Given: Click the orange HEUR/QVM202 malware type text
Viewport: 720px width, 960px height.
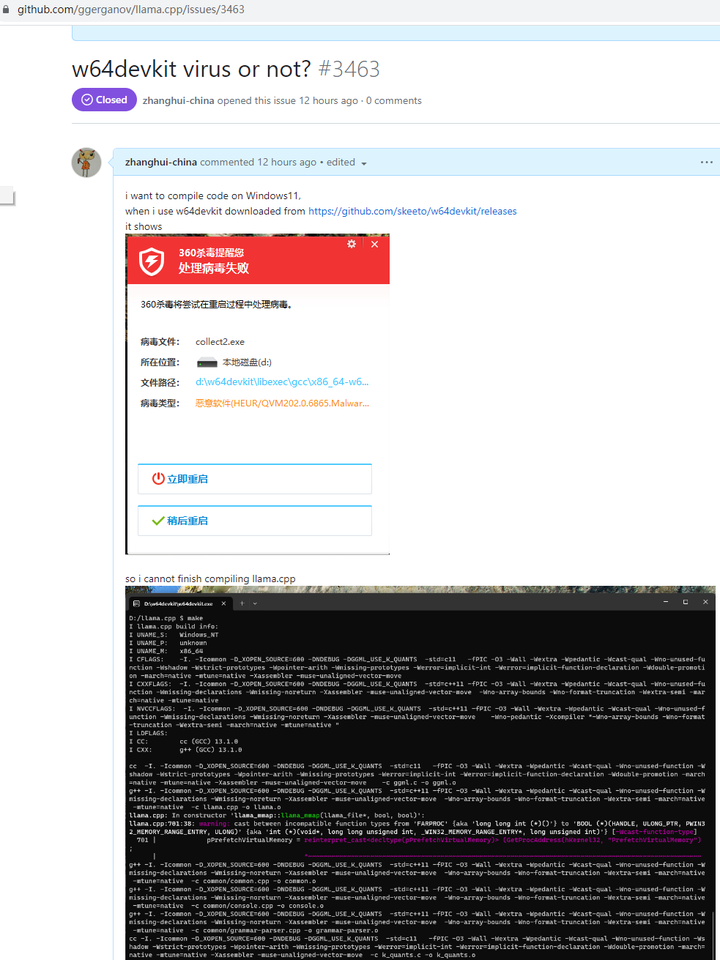Looking at the screenshot, I should pos(282,403).
